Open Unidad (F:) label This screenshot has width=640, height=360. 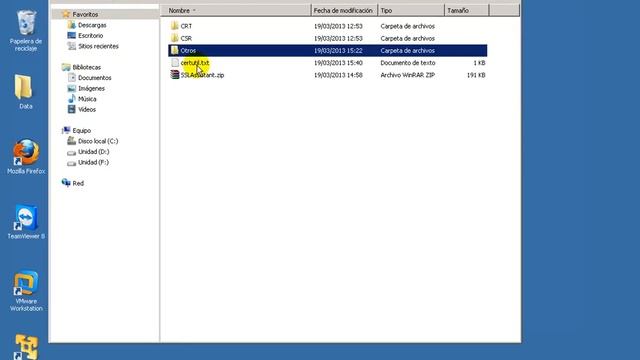93,162
